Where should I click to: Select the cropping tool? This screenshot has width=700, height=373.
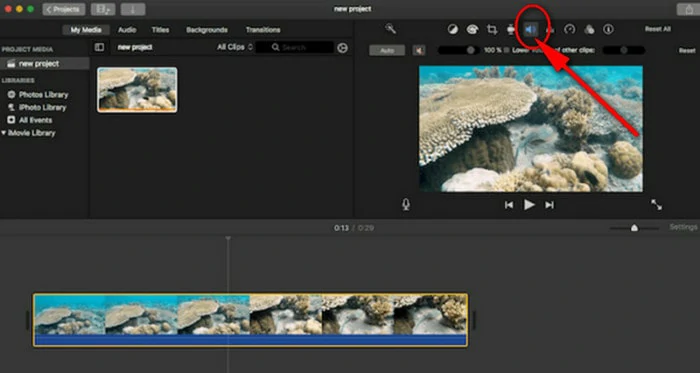click(x=492, y=29)
